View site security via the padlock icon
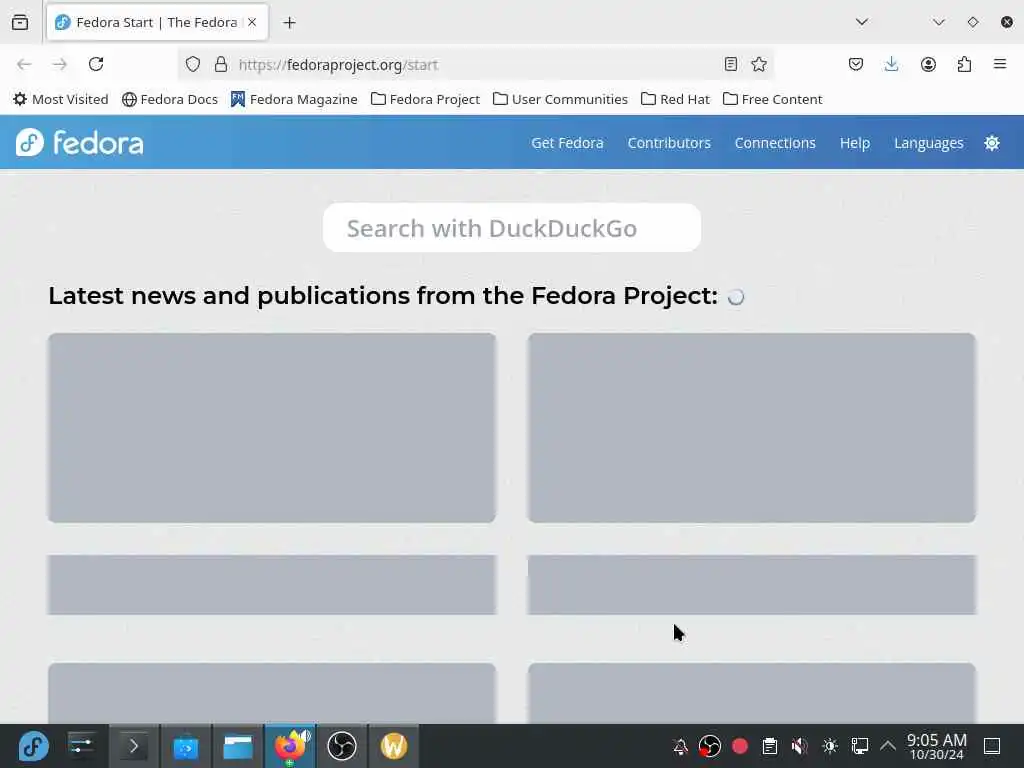 click(221, 64)
